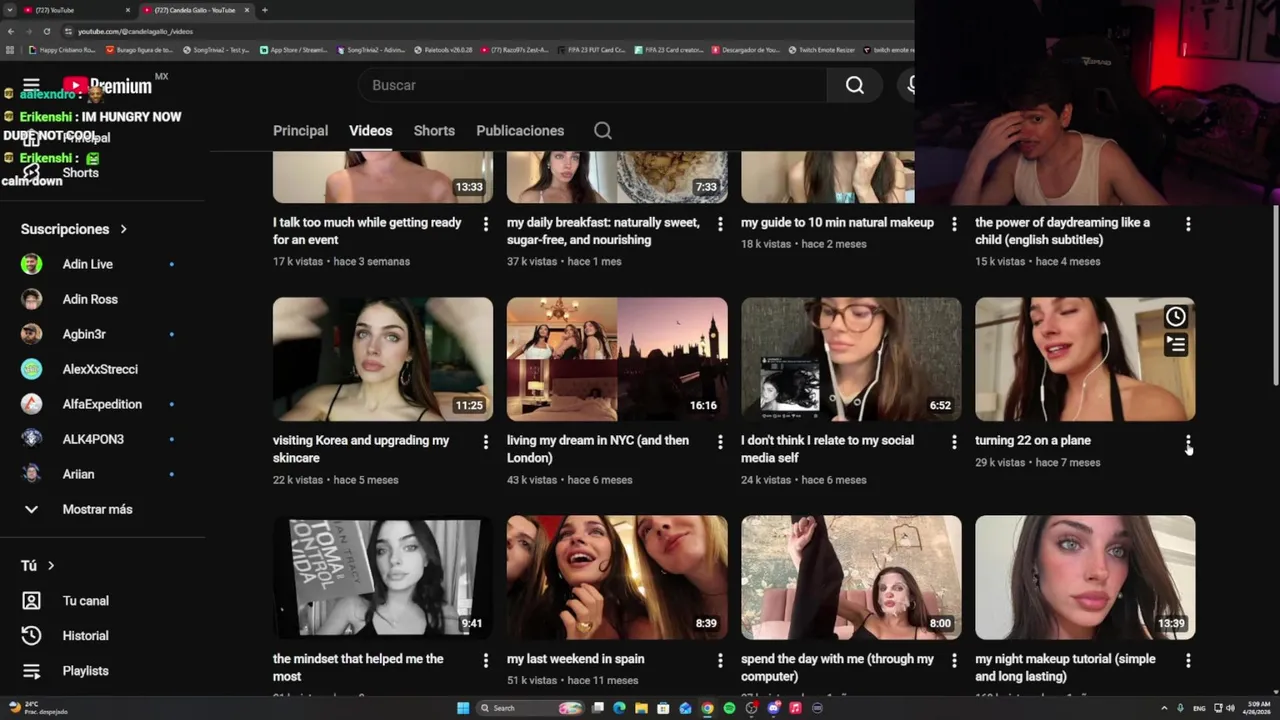Viewport: 1280px width, 720px height.
Task: Click the magnifier search button beside Buscar
Action: pyautogui.click(x=854, y=85)
